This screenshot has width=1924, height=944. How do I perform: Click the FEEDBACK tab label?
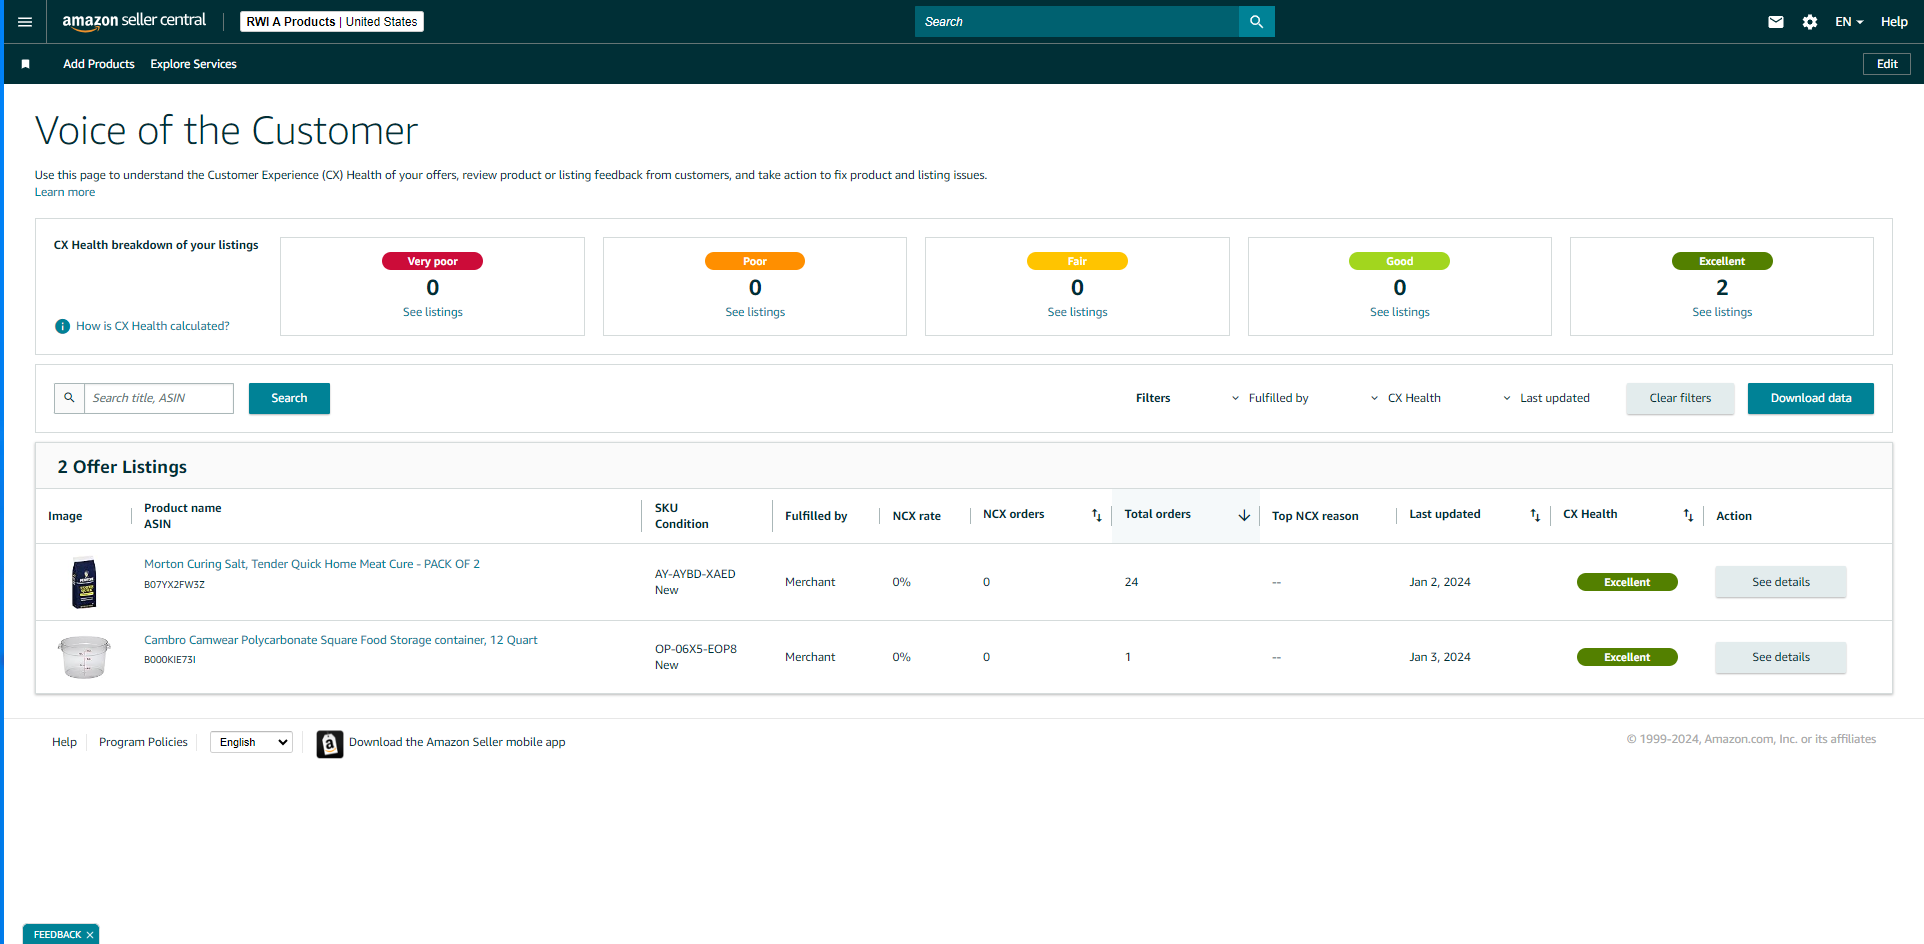[57, 935]
